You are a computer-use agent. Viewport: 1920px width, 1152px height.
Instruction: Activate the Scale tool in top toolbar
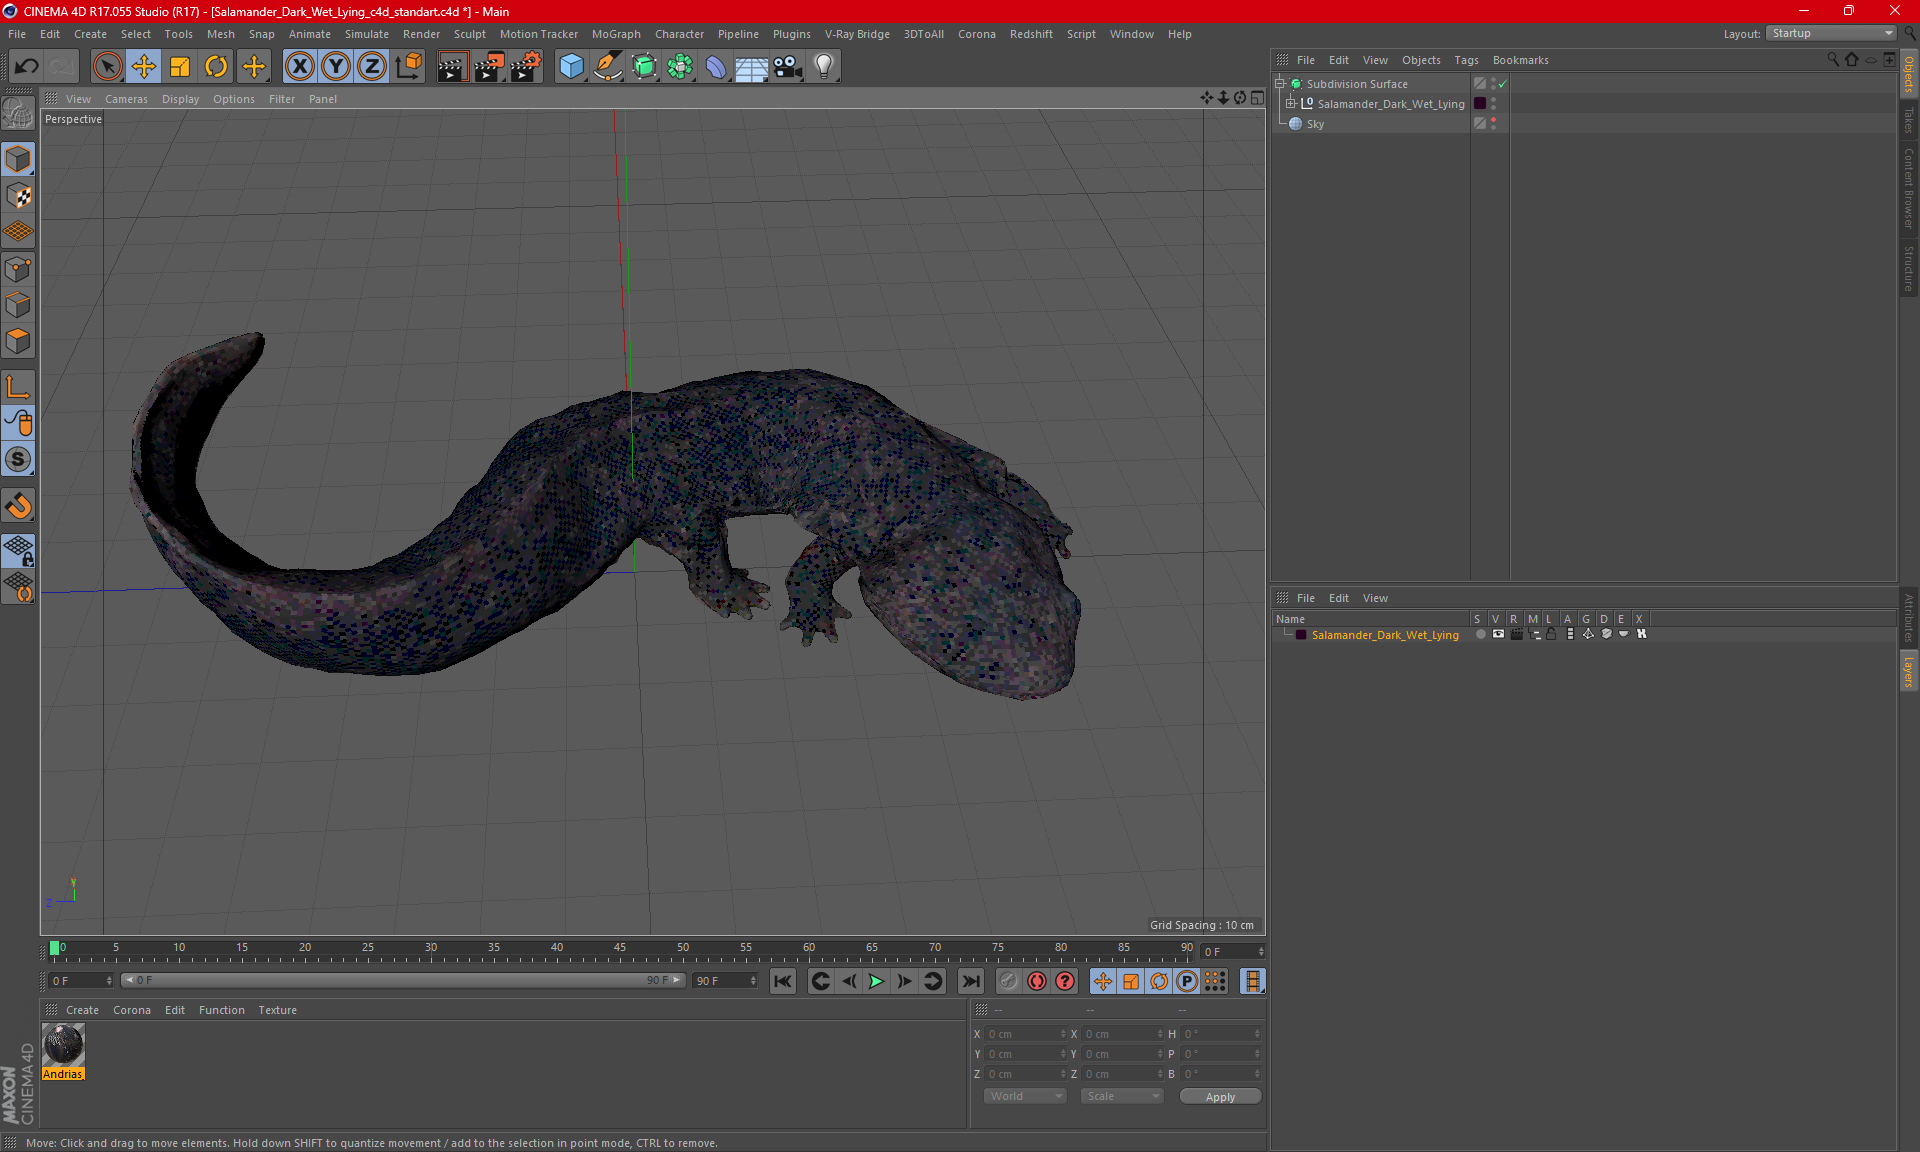click(180, 67)
